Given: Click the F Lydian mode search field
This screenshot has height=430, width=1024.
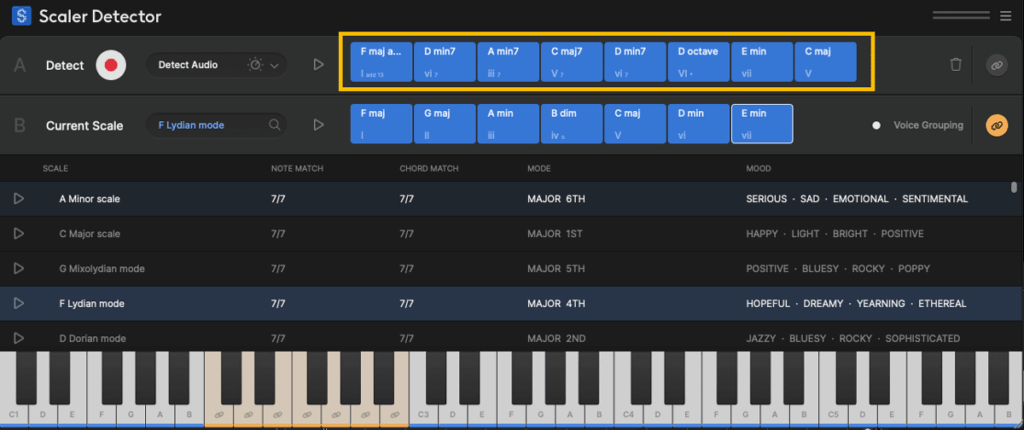Looking at the screenshot, I should 215,125.
